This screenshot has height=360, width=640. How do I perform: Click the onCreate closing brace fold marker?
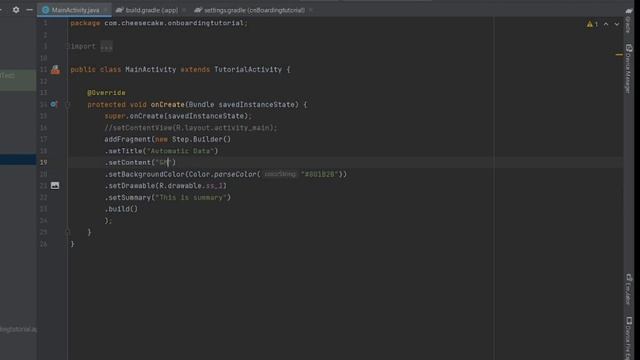[x=68, y=232]
